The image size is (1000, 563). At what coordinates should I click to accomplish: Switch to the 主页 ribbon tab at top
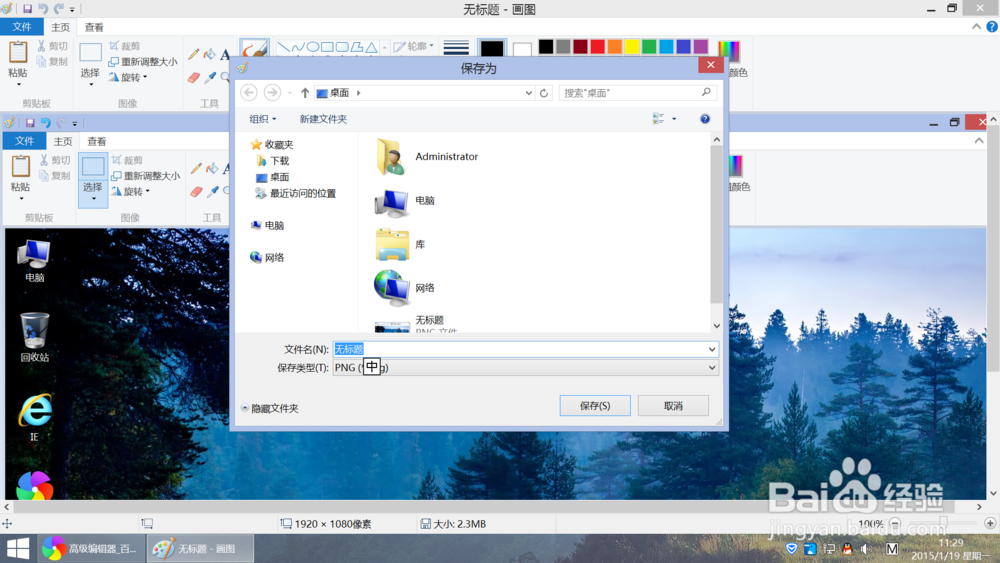[61, 27]
